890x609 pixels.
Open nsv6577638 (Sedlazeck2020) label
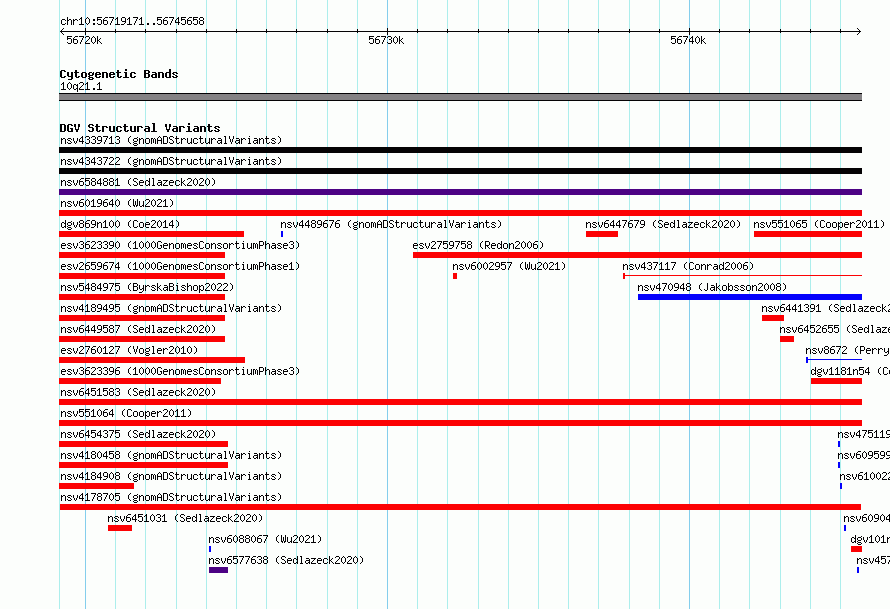tap(286, 560)
